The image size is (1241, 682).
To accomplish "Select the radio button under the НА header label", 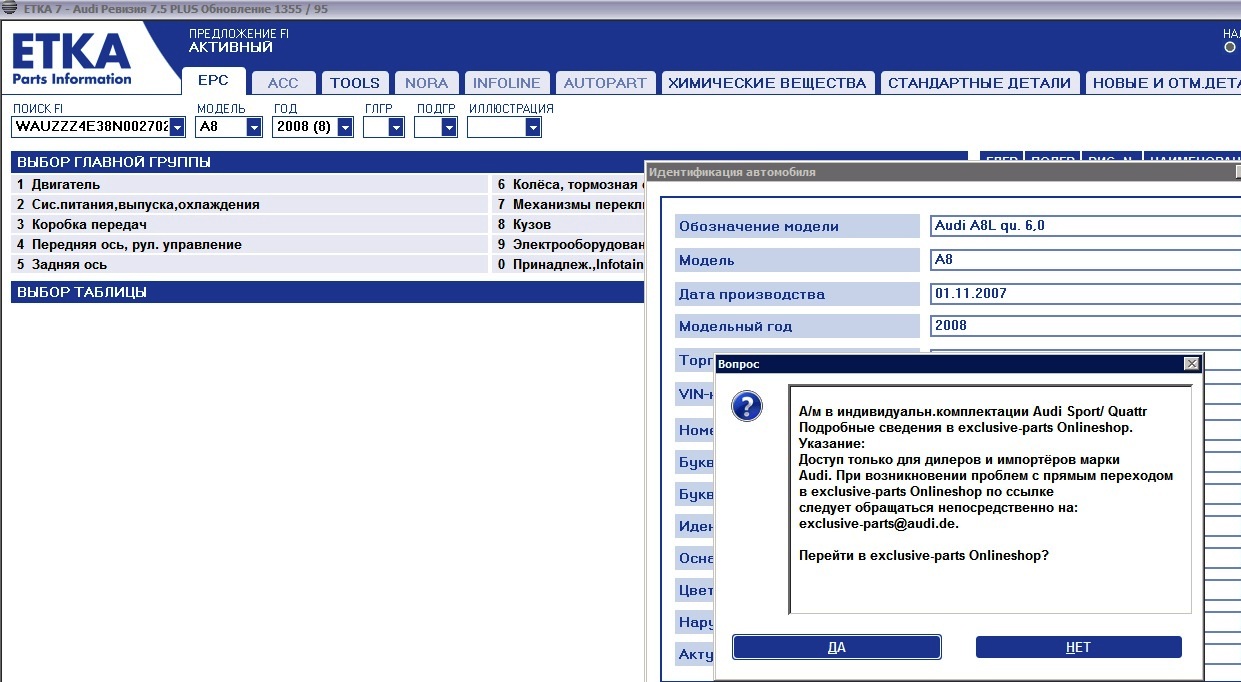I will (1230, 47).
